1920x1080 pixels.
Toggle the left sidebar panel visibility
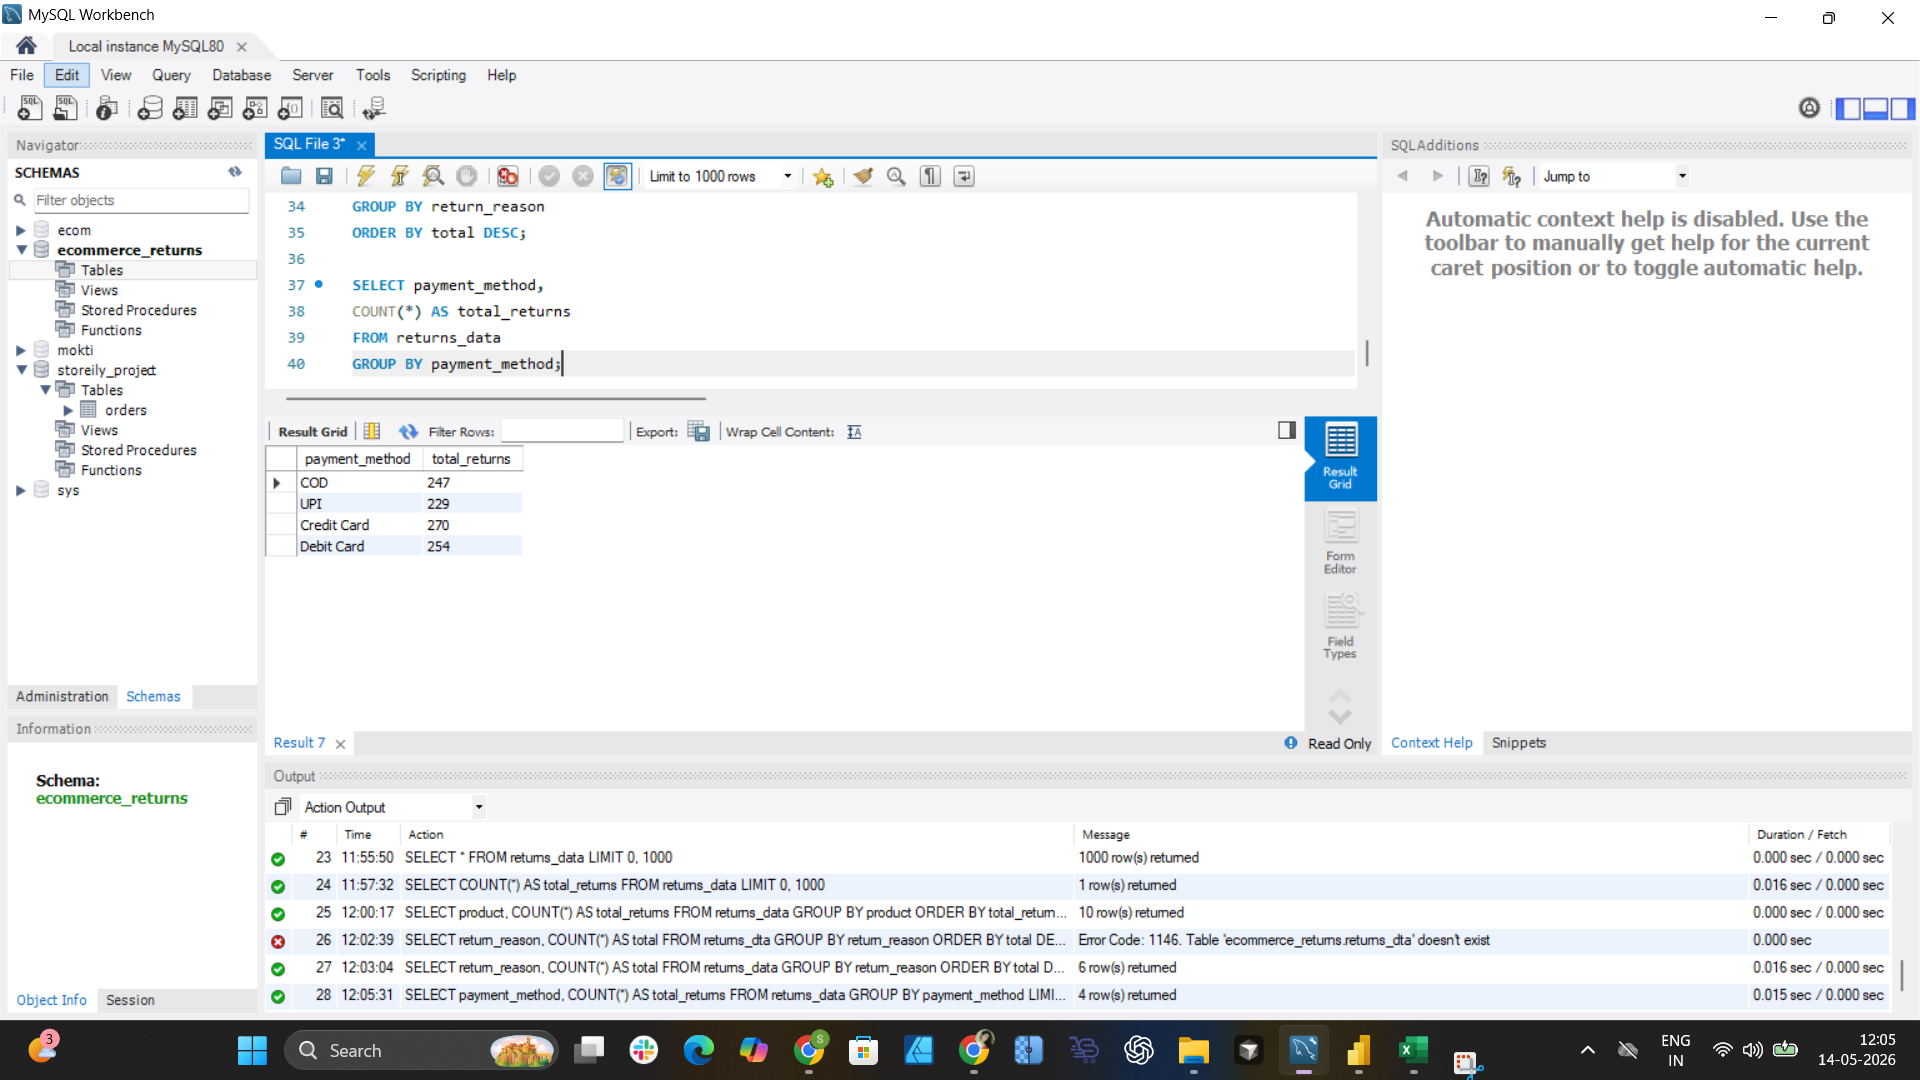1847,109
